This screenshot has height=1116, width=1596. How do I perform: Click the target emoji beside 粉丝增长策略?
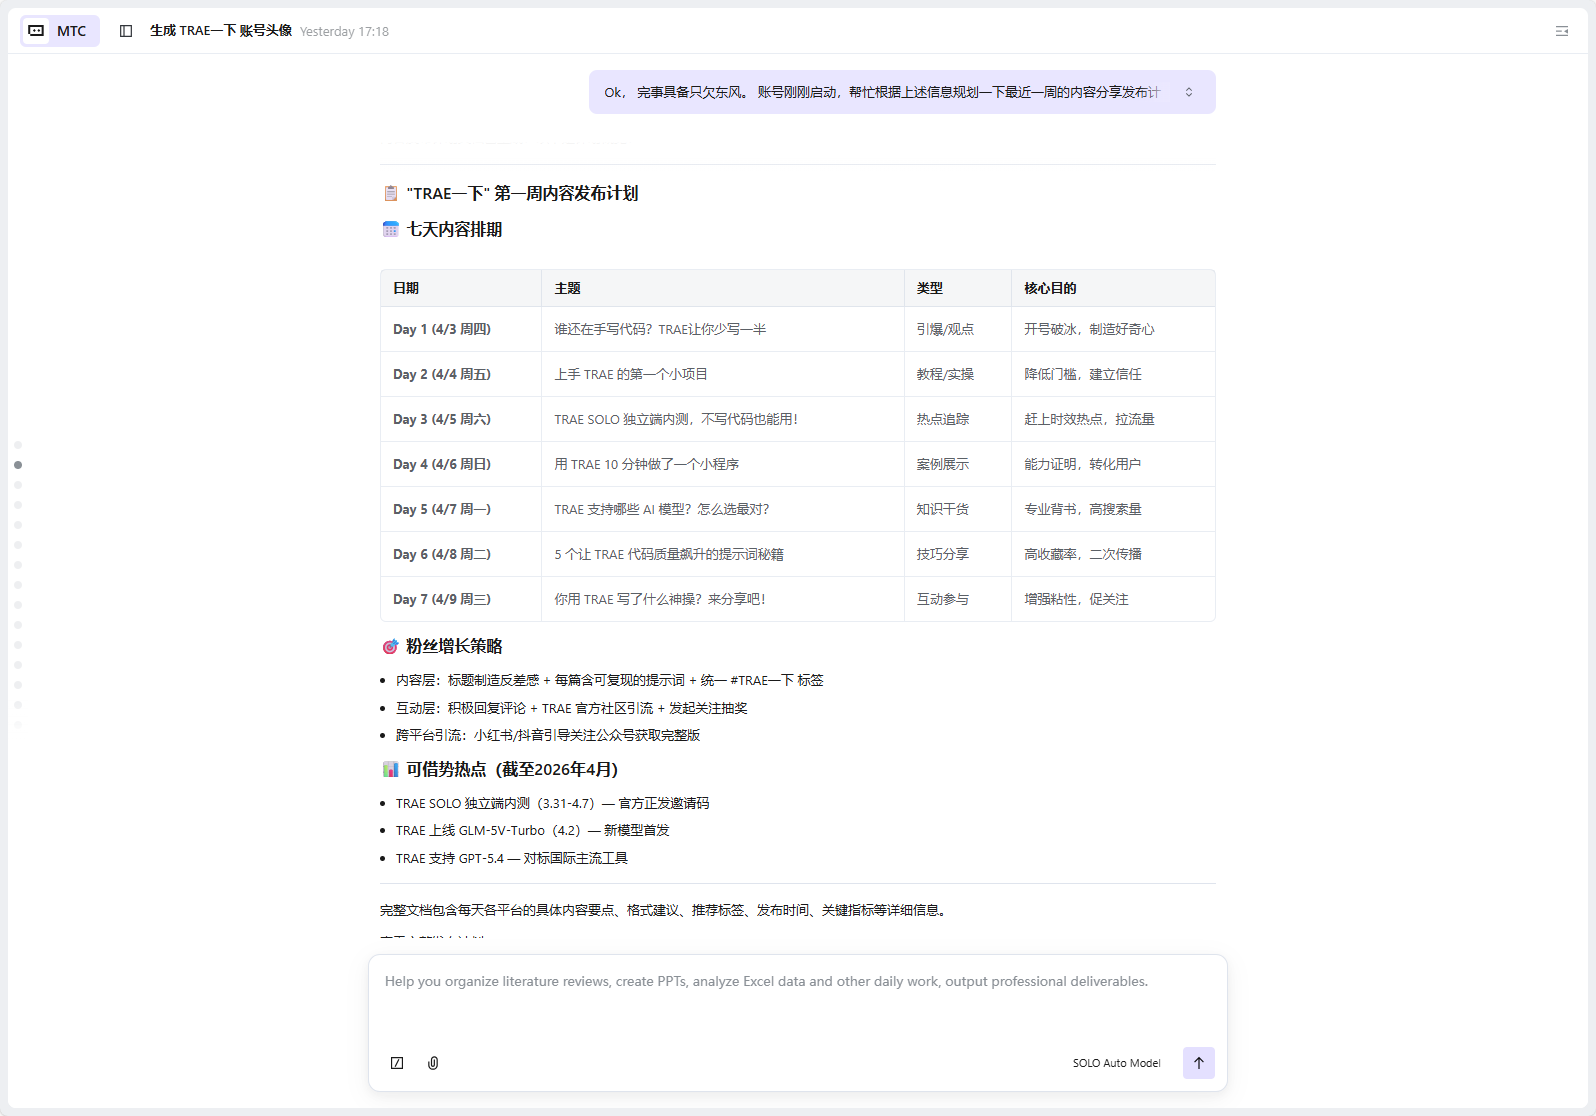(x=391, y=647)
